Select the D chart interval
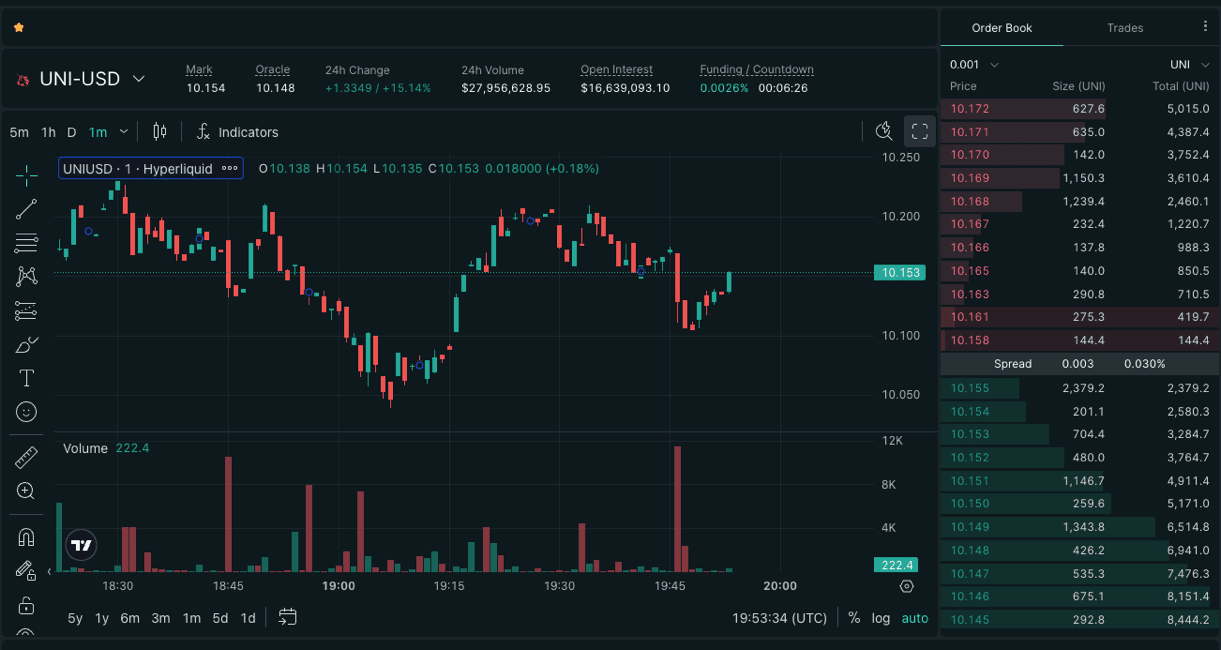The width and height of the screenshot is (1221, 650). coord(72,132)
